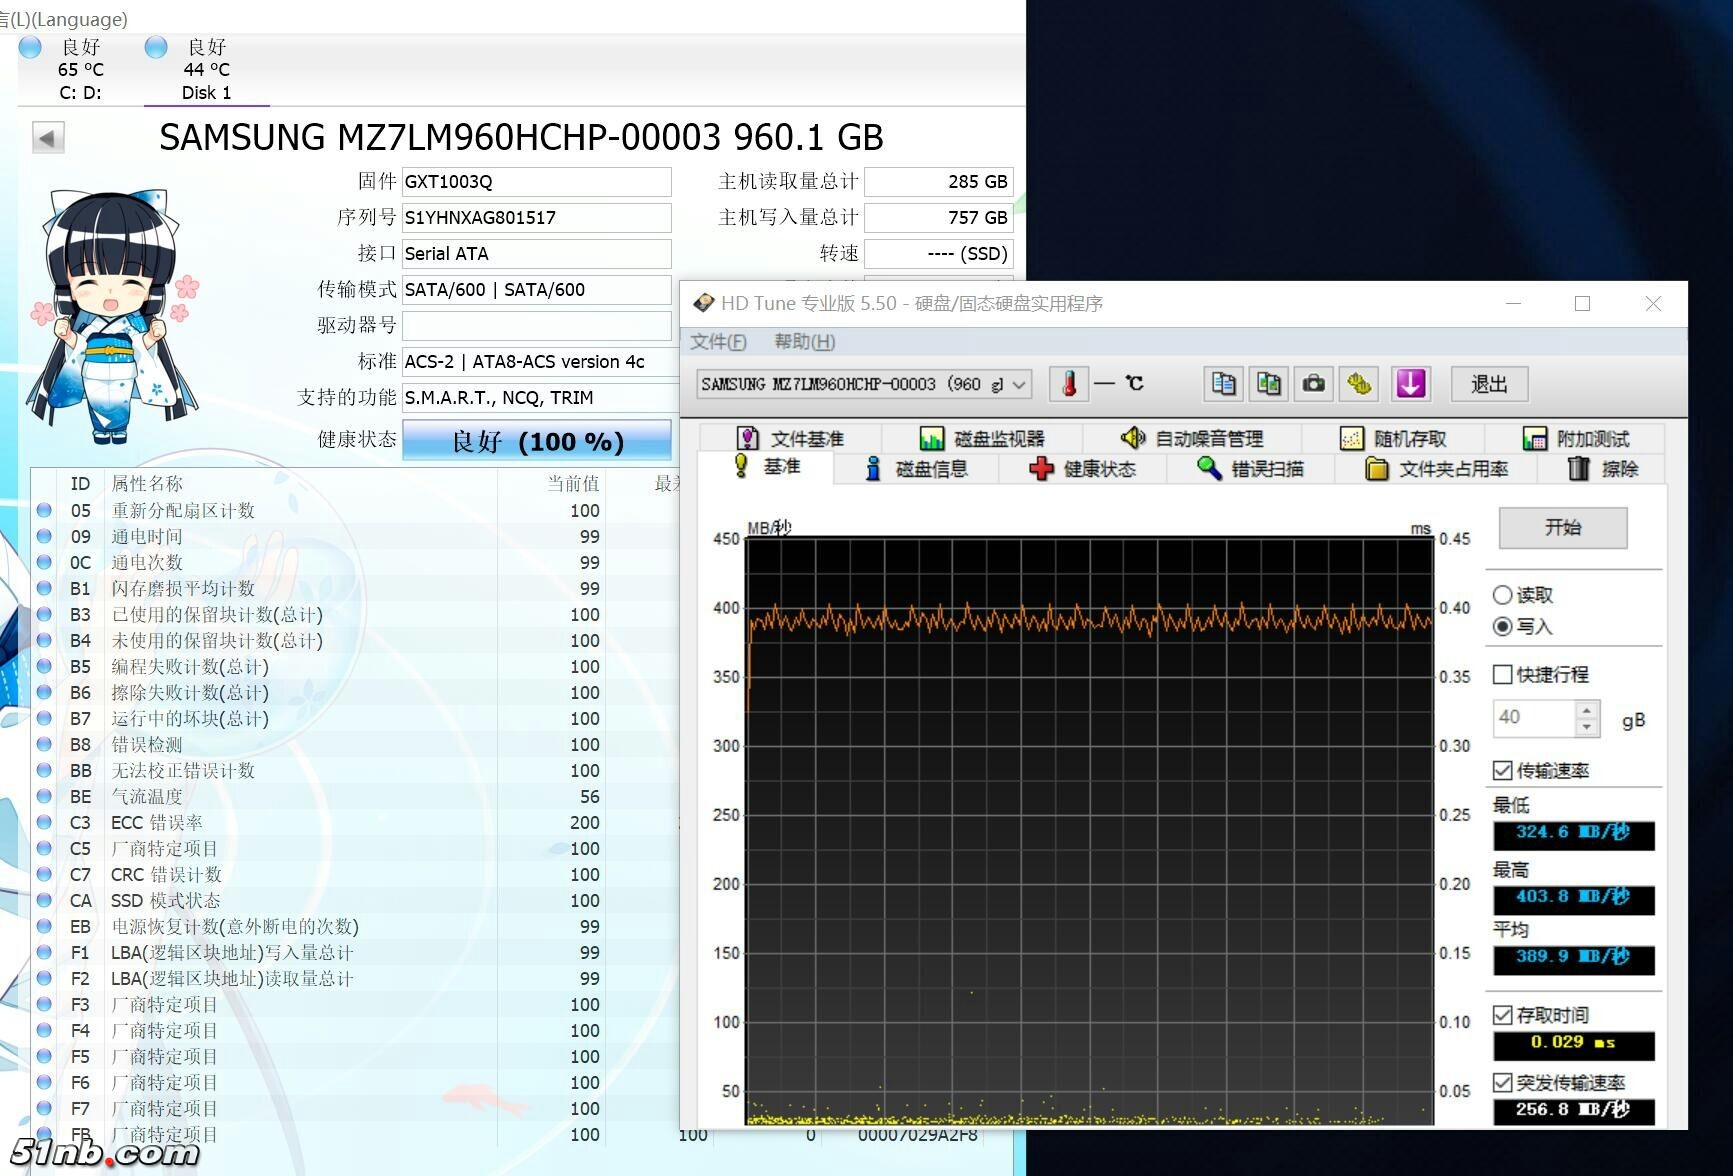Select the 读取 (Read) radio button

pyautogui.click(x=1502, y=595)
